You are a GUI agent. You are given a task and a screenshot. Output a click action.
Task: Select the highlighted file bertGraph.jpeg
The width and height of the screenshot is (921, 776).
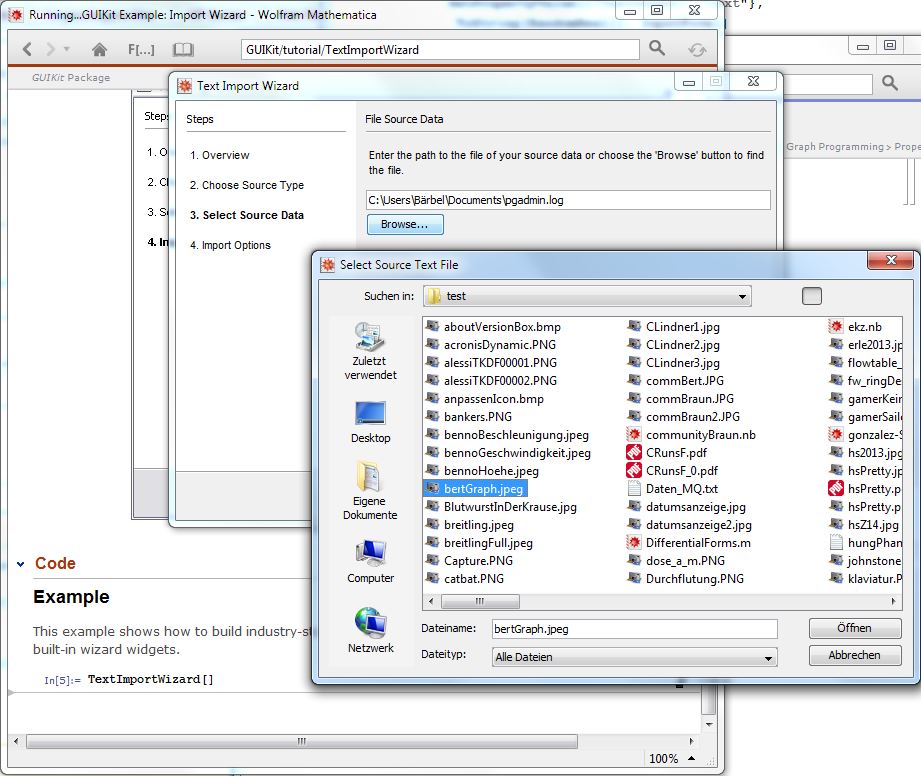pyautogui.click(x=475, y=489)
